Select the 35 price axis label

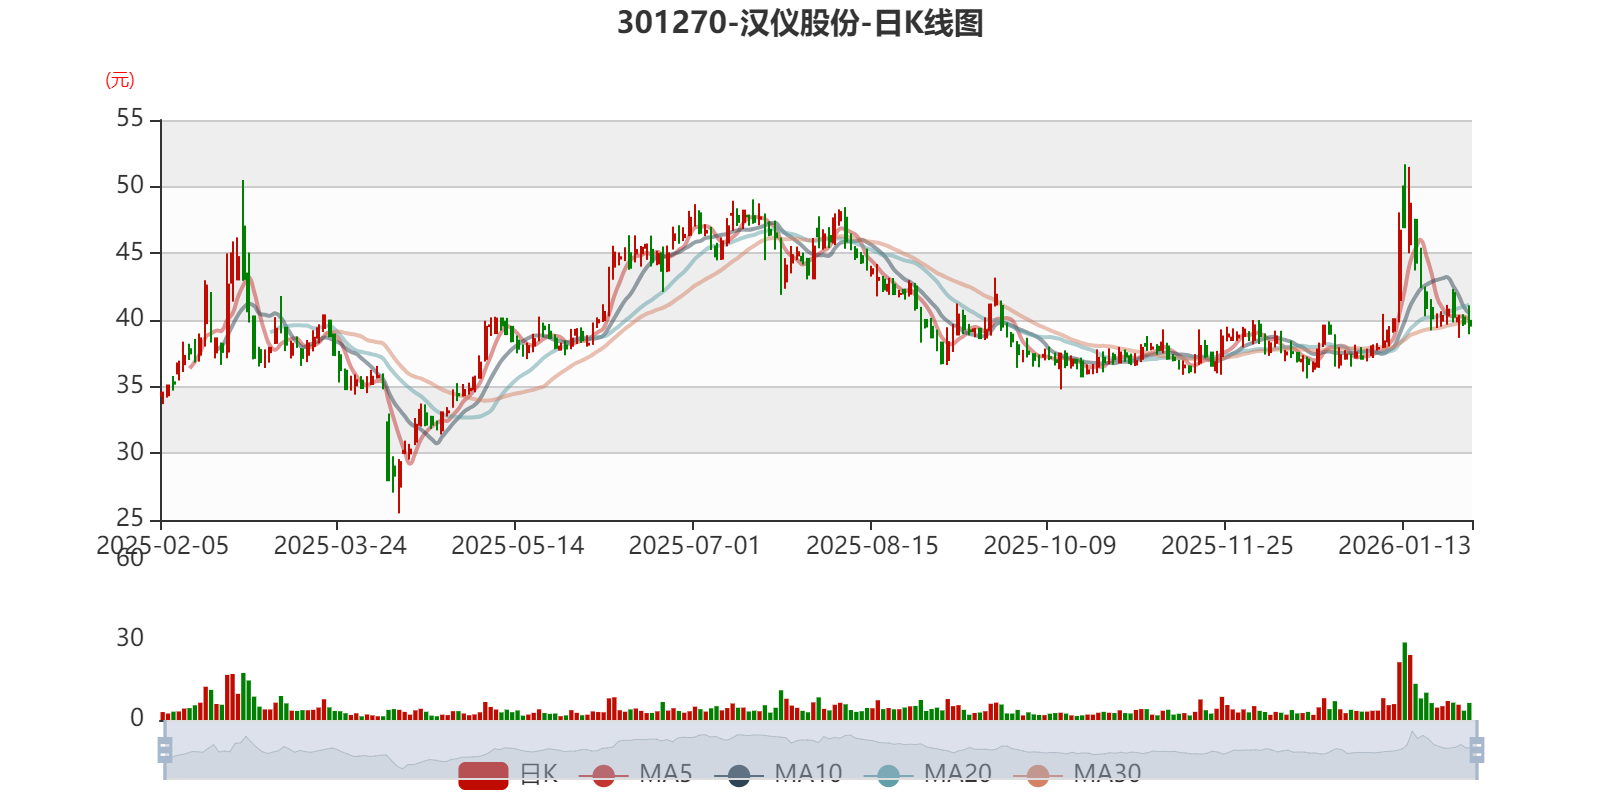130,385
